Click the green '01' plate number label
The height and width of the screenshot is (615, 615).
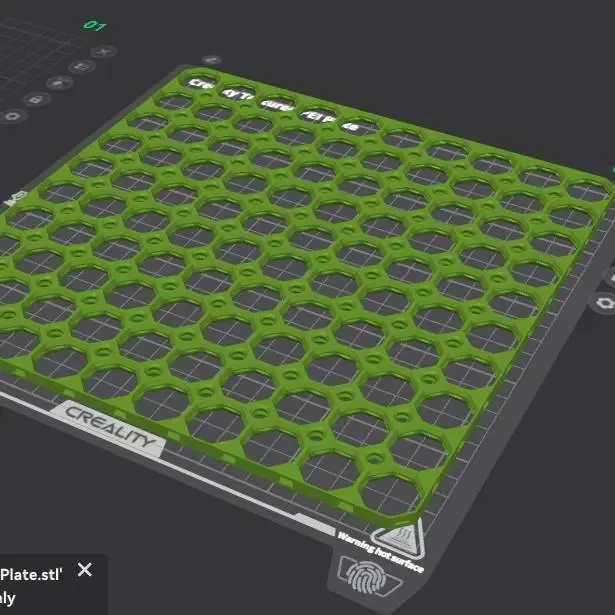coord(95,26)
